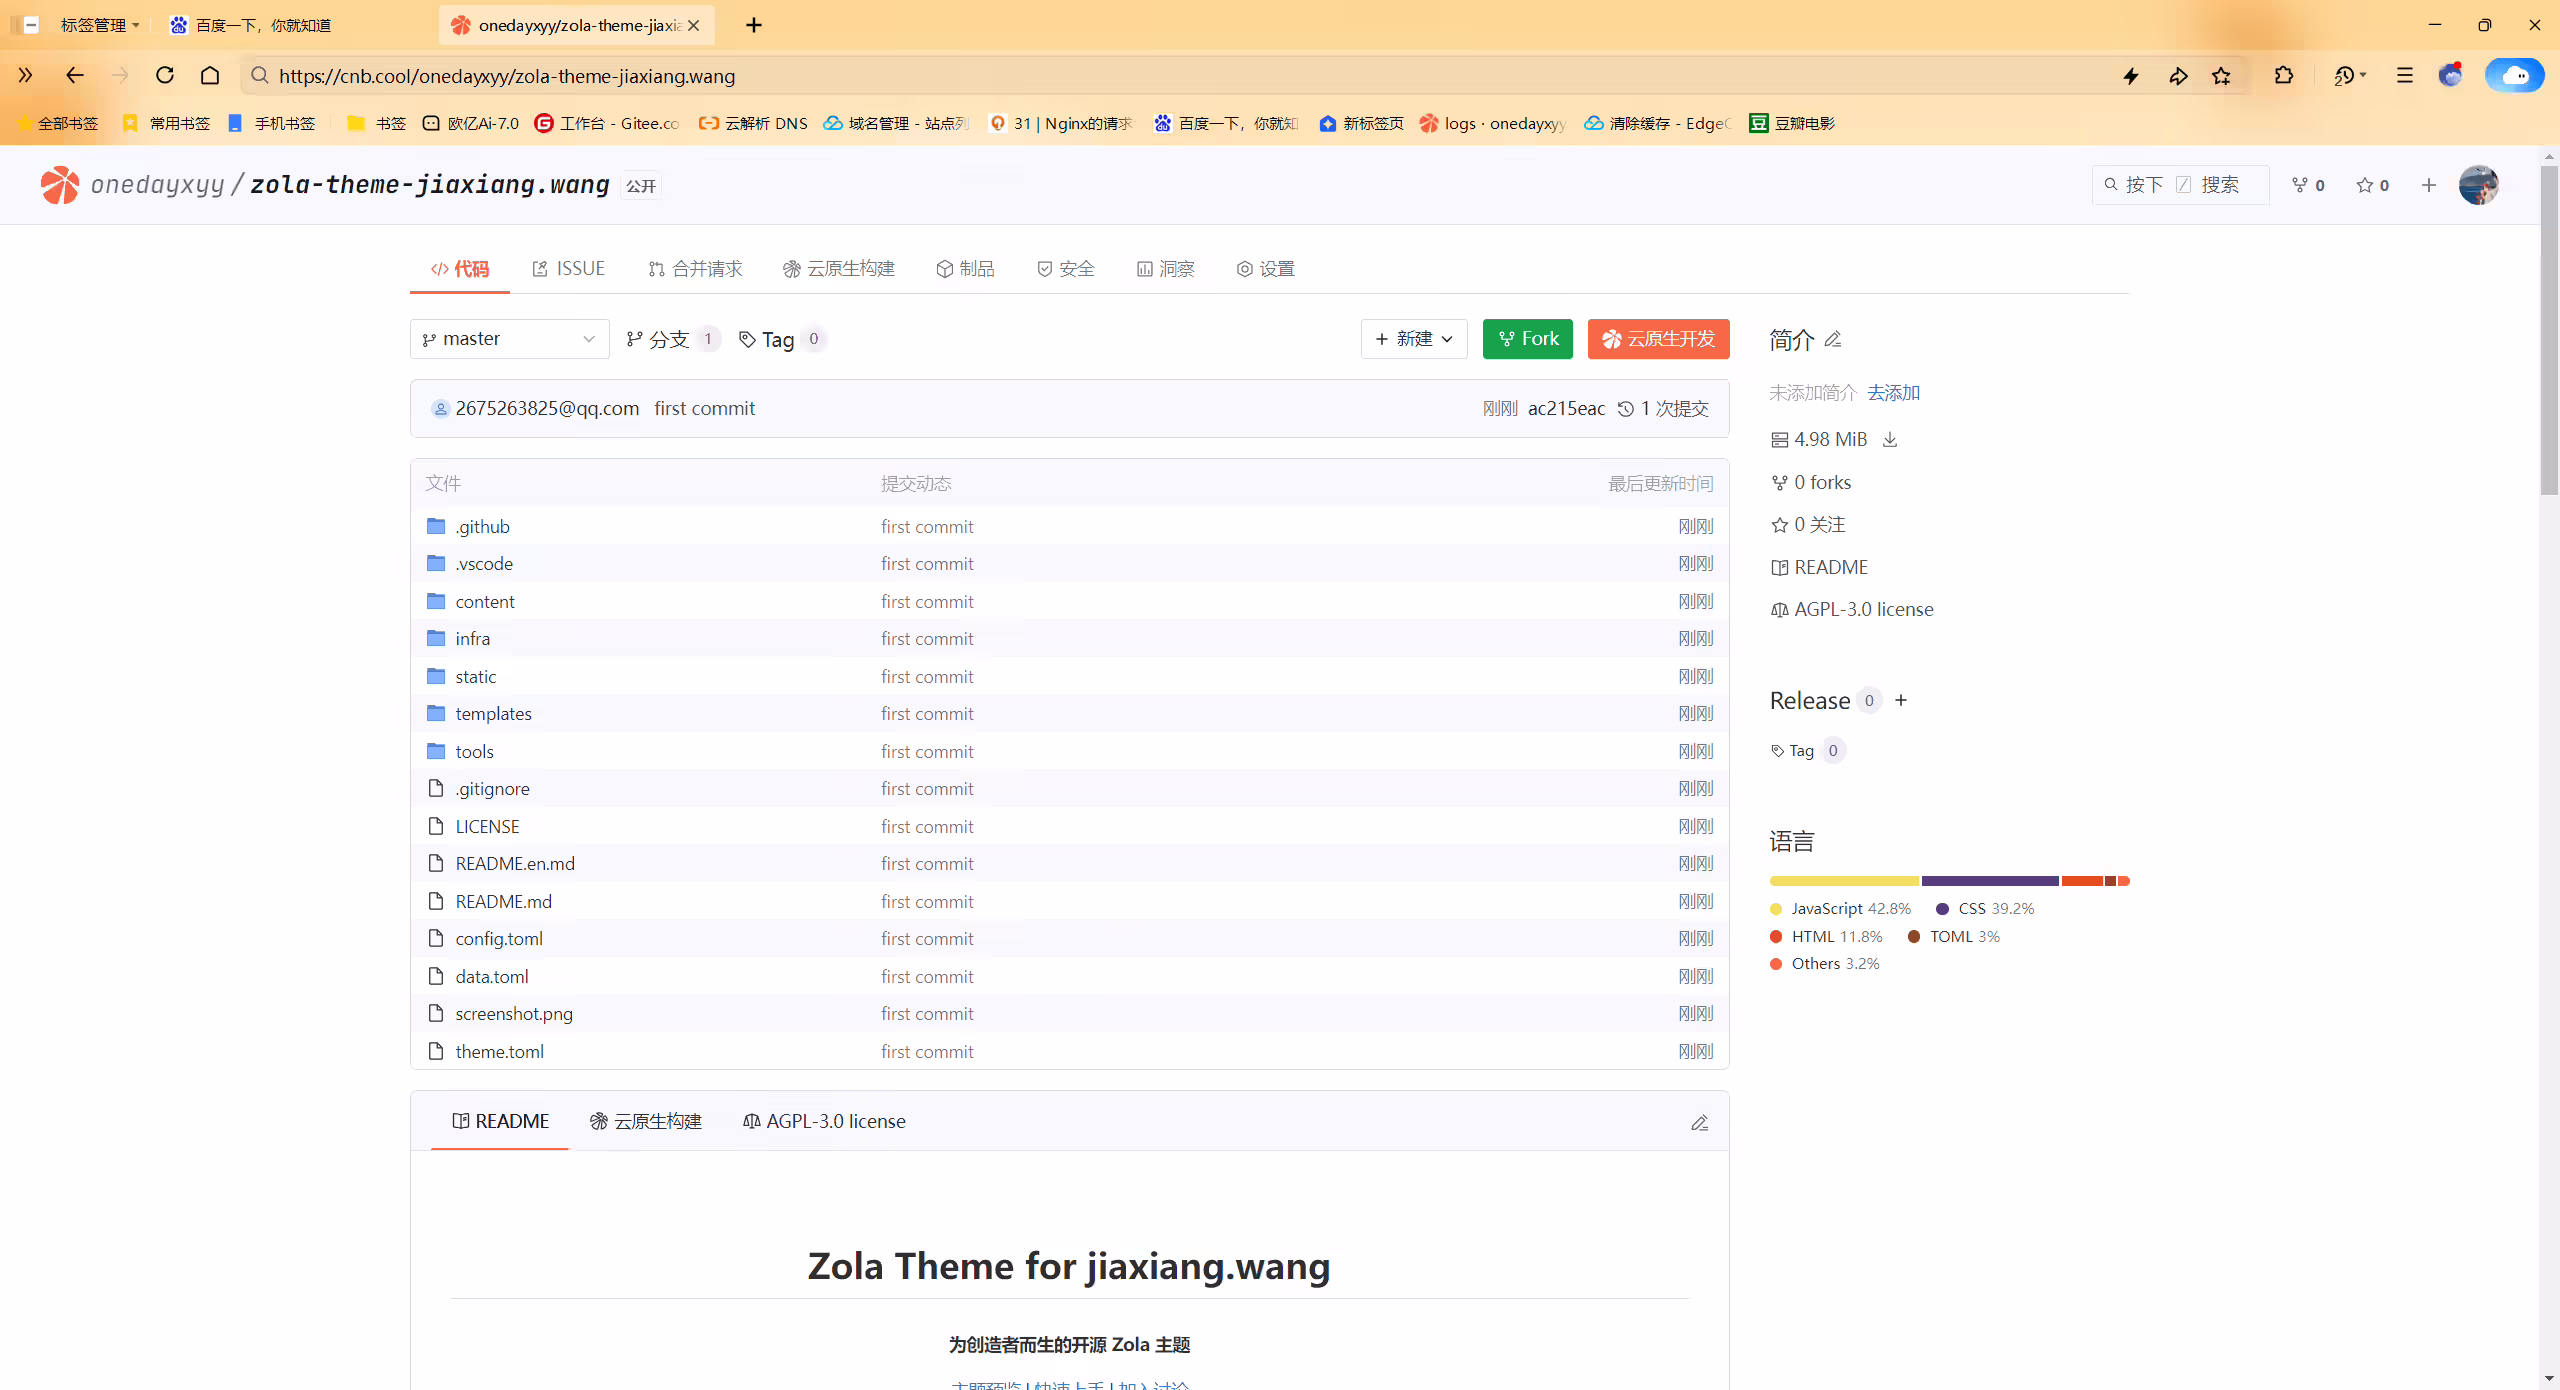This screenshot has height=1390, width=2560.
Task: Open user avatar menu
Action: click(2479, 185)
